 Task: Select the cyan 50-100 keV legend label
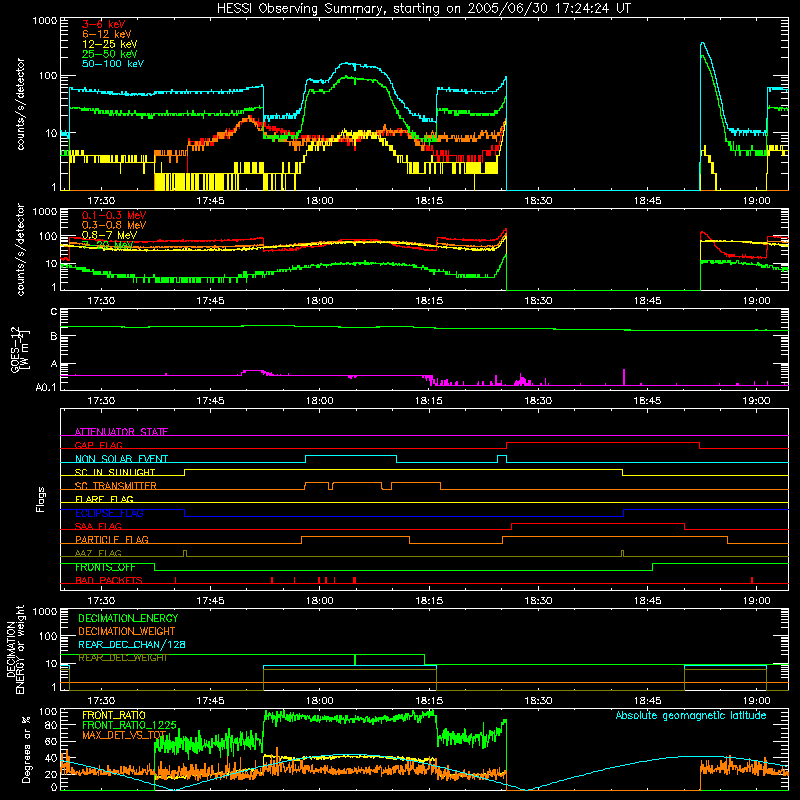[x=113, y=64]
